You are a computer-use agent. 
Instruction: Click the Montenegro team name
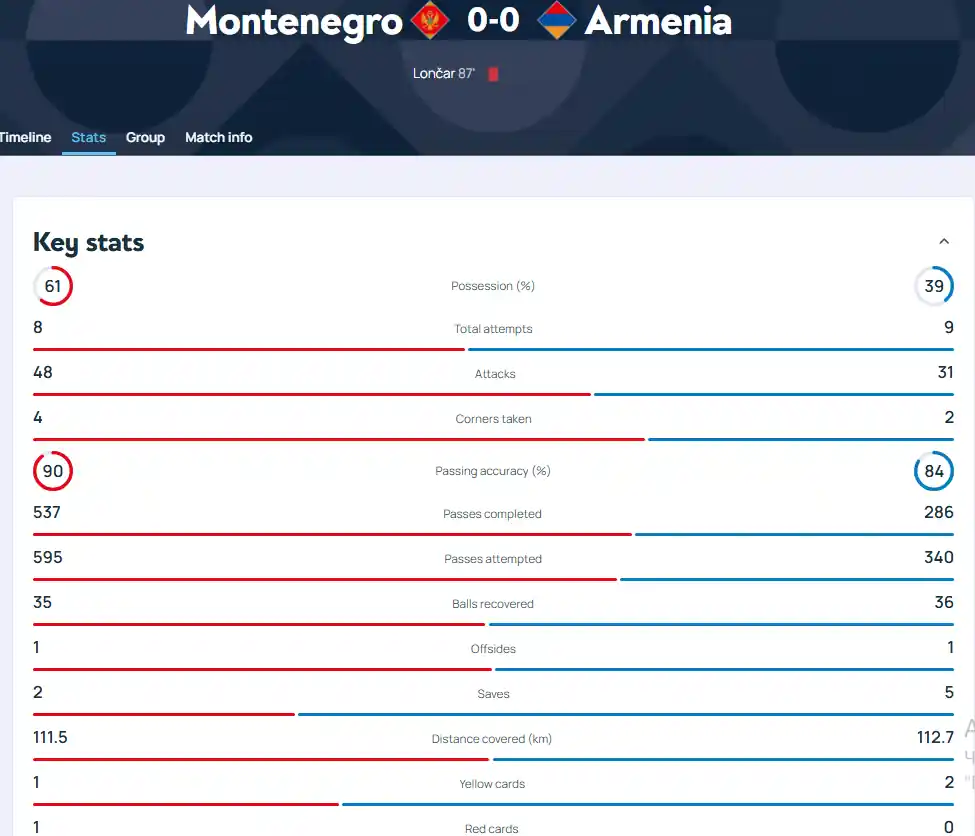click(294, 22)
